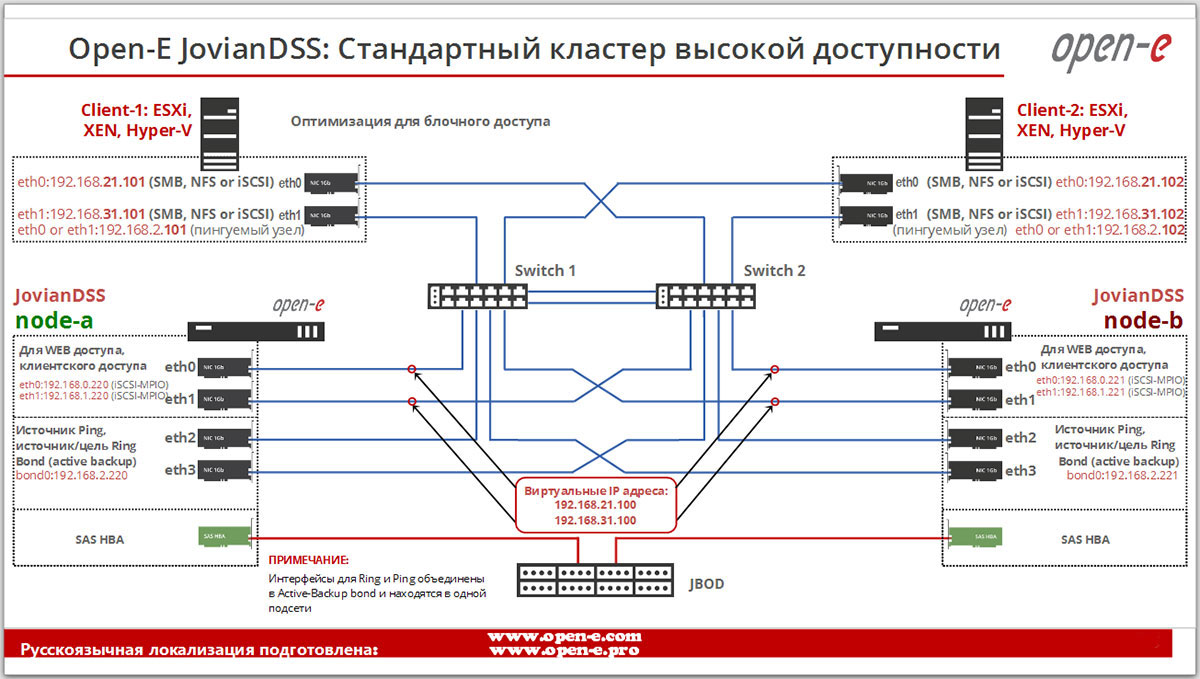Click the Switch 1 device icon

(x=477, y=296)
